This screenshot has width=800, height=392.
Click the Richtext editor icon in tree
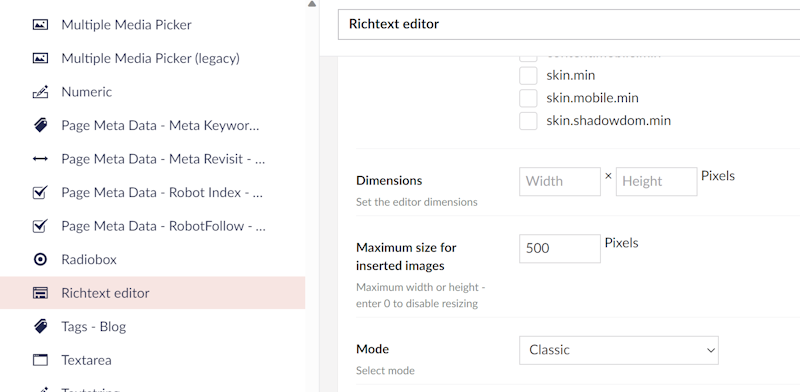[x=40, y=293]
